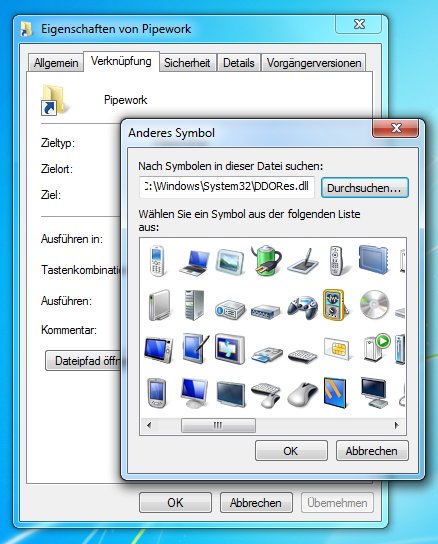This screenshot has width=438, height=544.
Task: Choose the computer mouse icon
Action: 302,395
